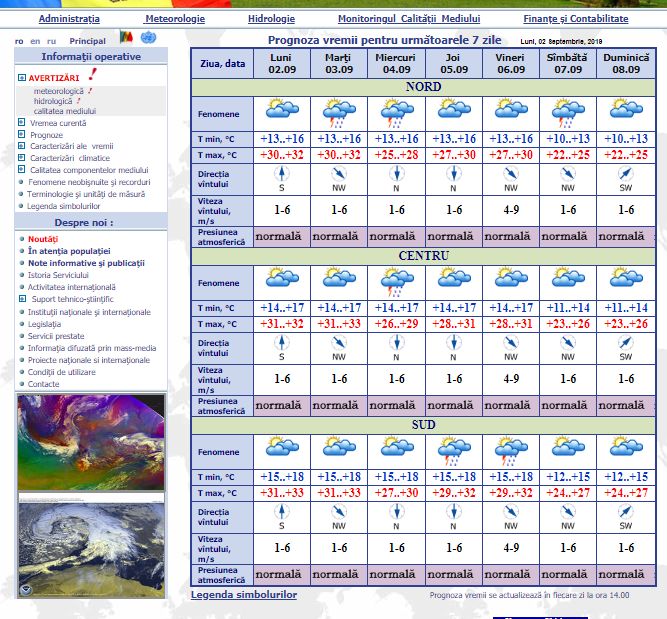Open Servicii prestate link
The width and height of the screenshot is (667, 619).
[56, 336]
